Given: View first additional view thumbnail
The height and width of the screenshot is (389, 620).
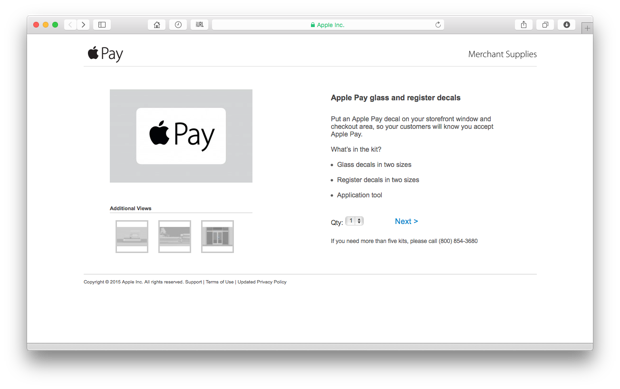Looking at the screenshot, I should [132, 236].
